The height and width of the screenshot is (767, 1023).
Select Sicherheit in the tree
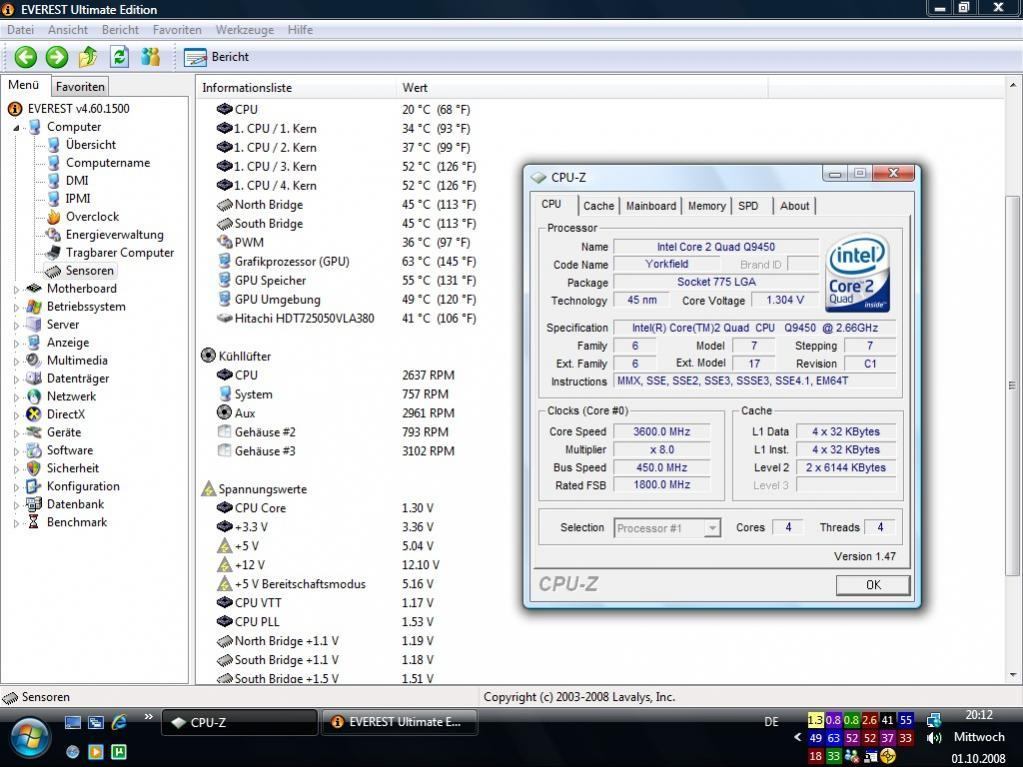point(73,468)
